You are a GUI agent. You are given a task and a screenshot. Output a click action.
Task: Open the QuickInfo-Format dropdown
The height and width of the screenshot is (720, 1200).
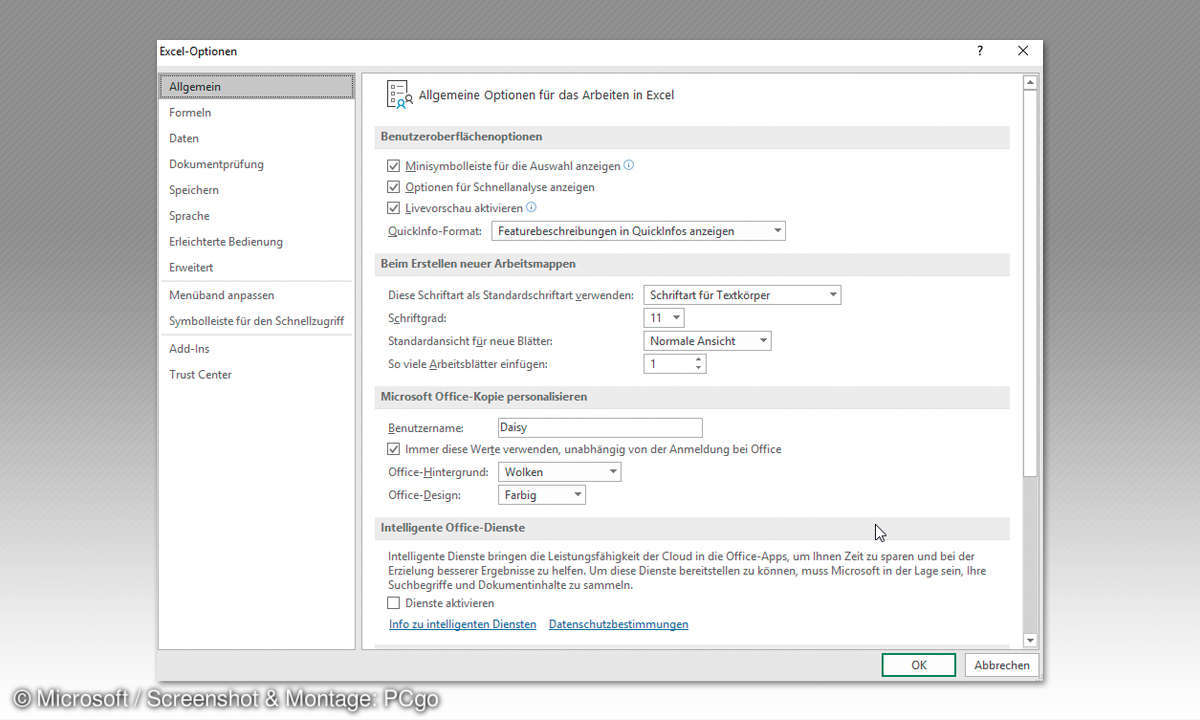point(639,231)
